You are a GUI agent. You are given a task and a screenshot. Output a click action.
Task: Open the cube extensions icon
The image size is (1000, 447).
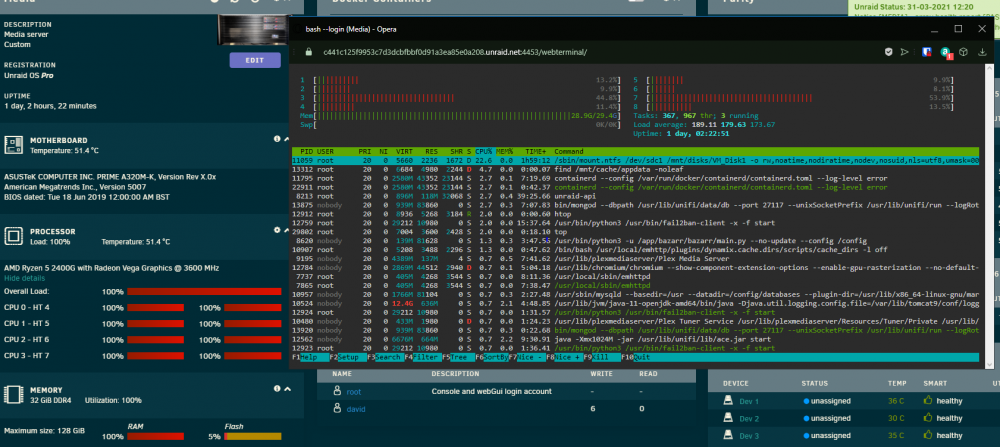[x=965, y=52]
